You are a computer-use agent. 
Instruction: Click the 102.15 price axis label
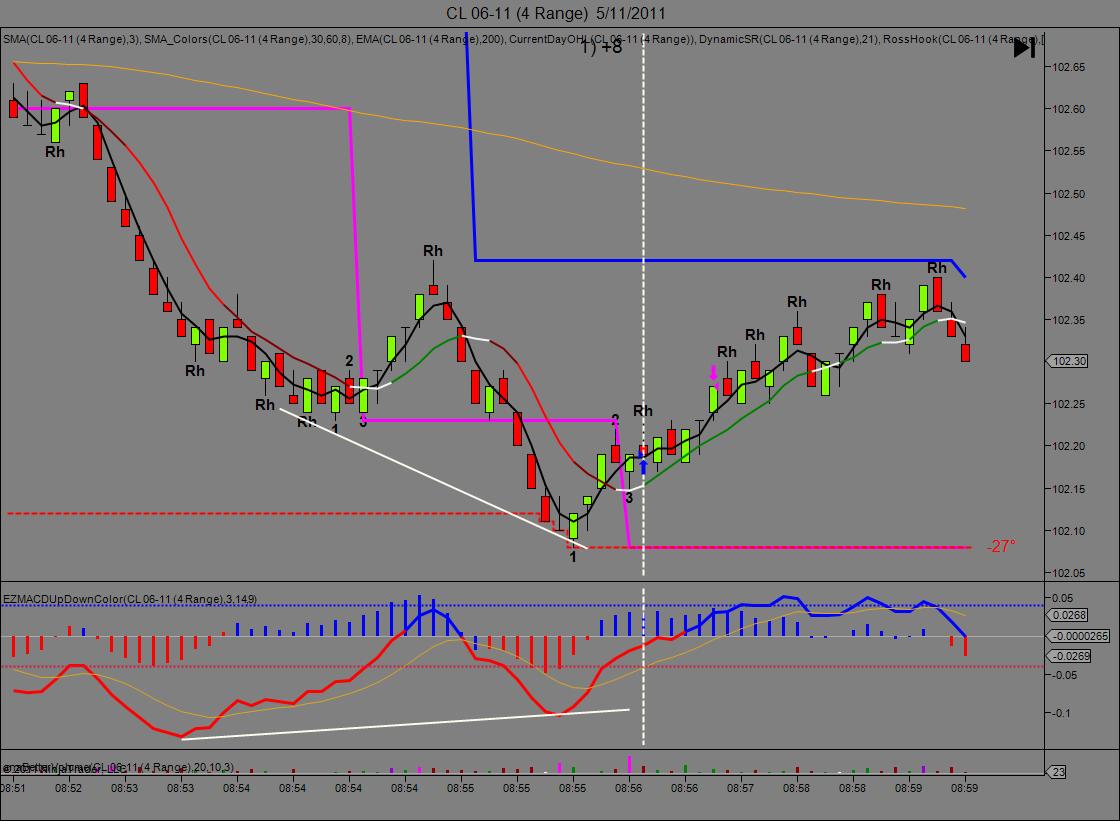(1069, 489)
